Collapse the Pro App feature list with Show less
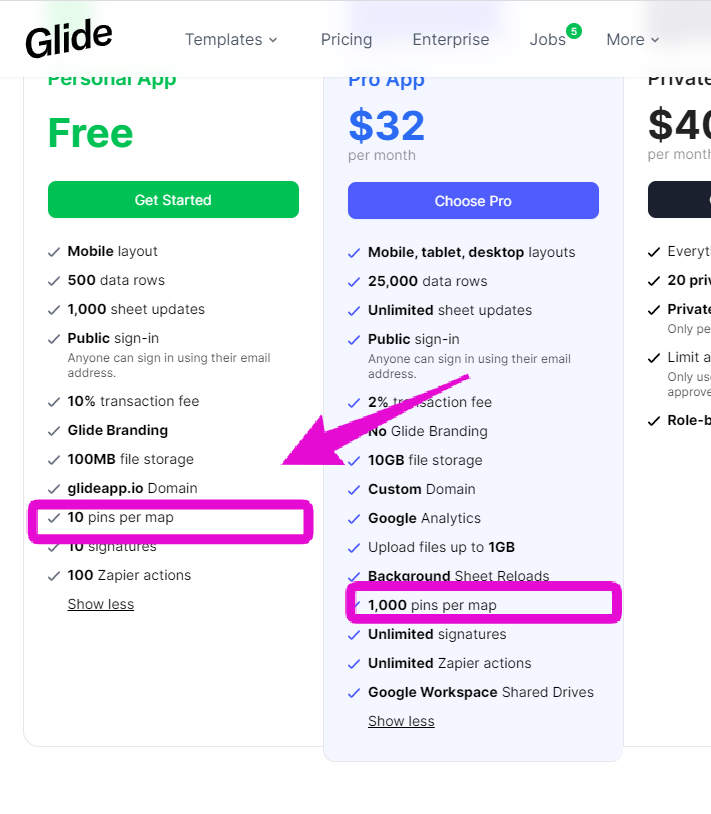The width and height of the screenshot is (711, 814). [x=401, y=721]
